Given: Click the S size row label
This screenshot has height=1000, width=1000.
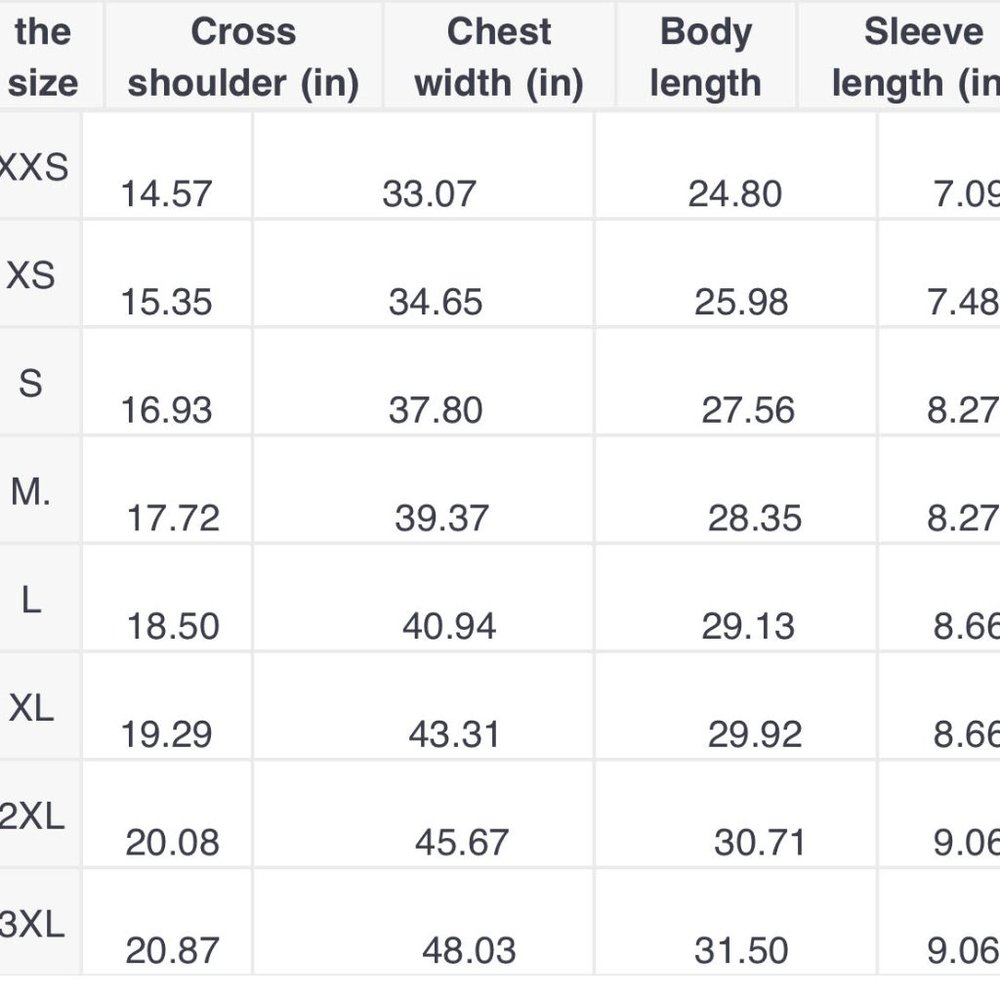Looking at the screenshot, I should click(x=31, y=384).
